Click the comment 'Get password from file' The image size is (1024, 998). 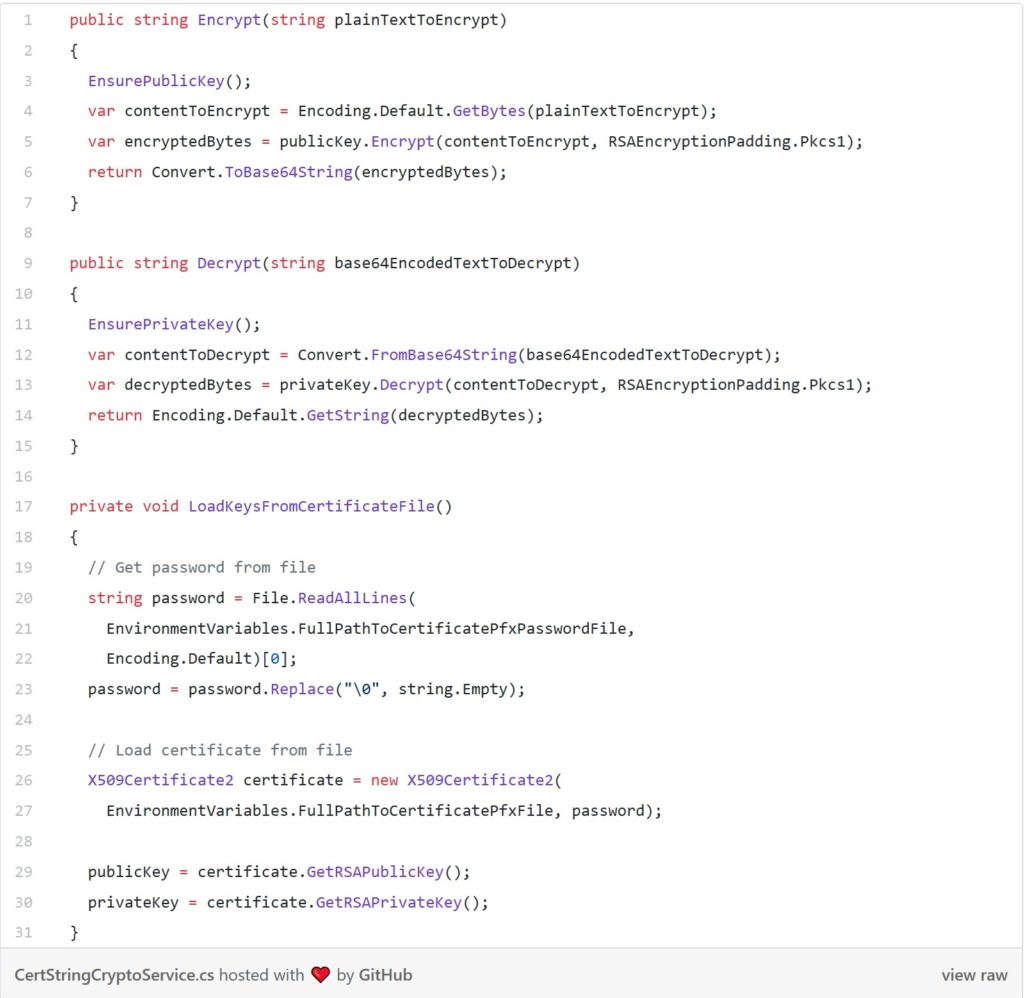point(201,567)
